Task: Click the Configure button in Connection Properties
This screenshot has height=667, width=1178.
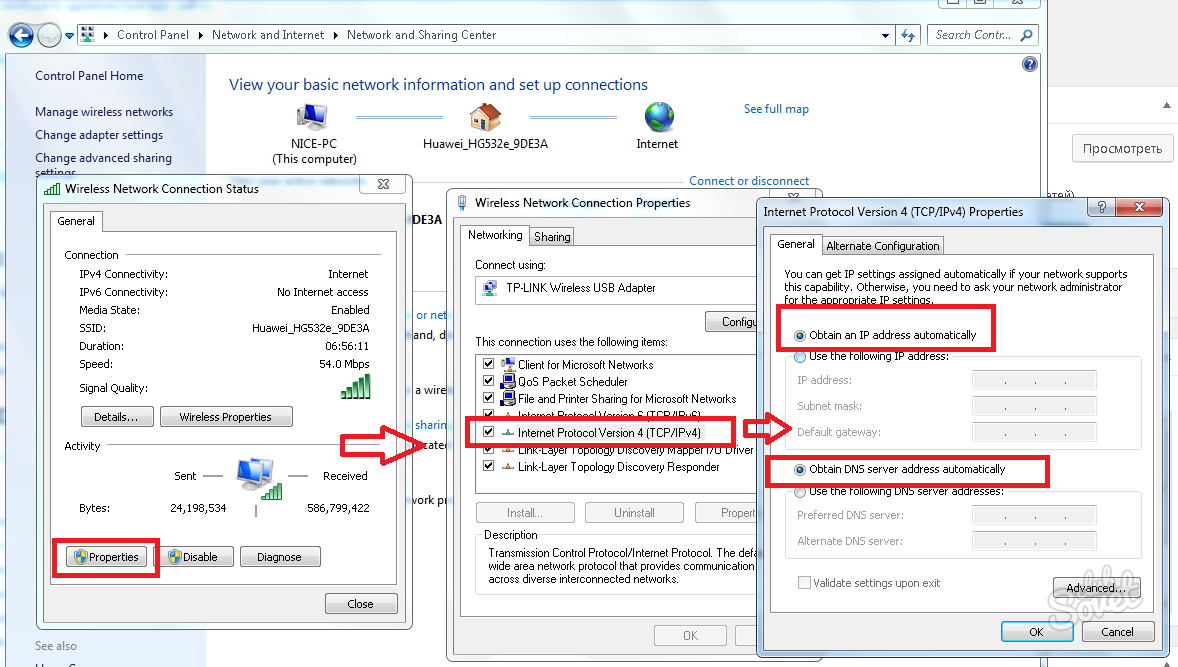Action: [732, 321]
